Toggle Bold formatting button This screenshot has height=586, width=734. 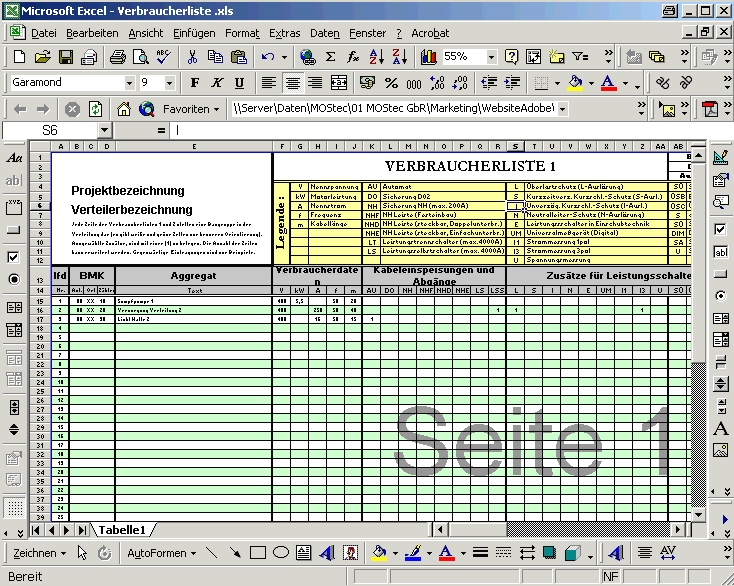[x=195, y=83]
